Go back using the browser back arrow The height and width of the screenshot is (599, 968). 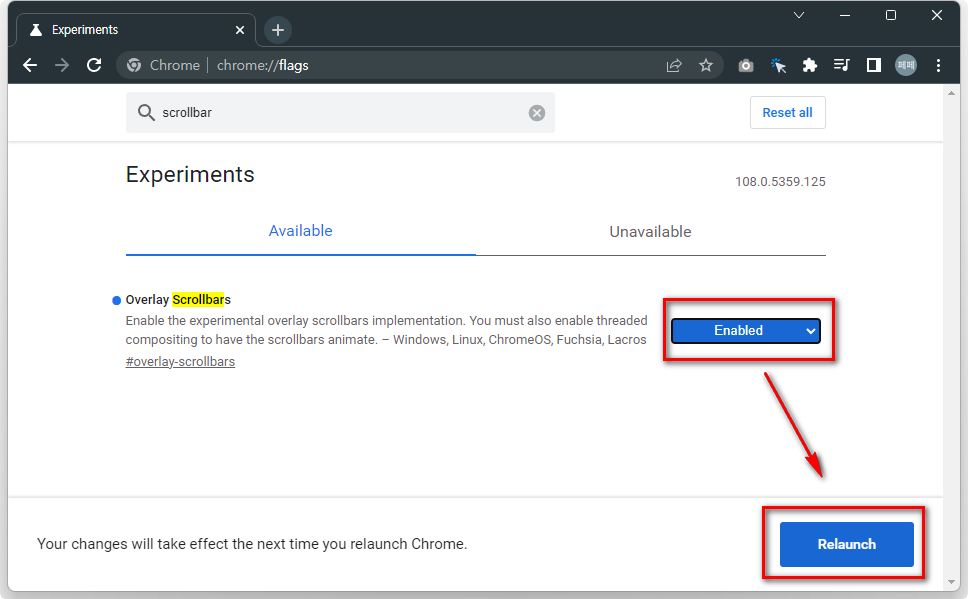tap(30, 65)
